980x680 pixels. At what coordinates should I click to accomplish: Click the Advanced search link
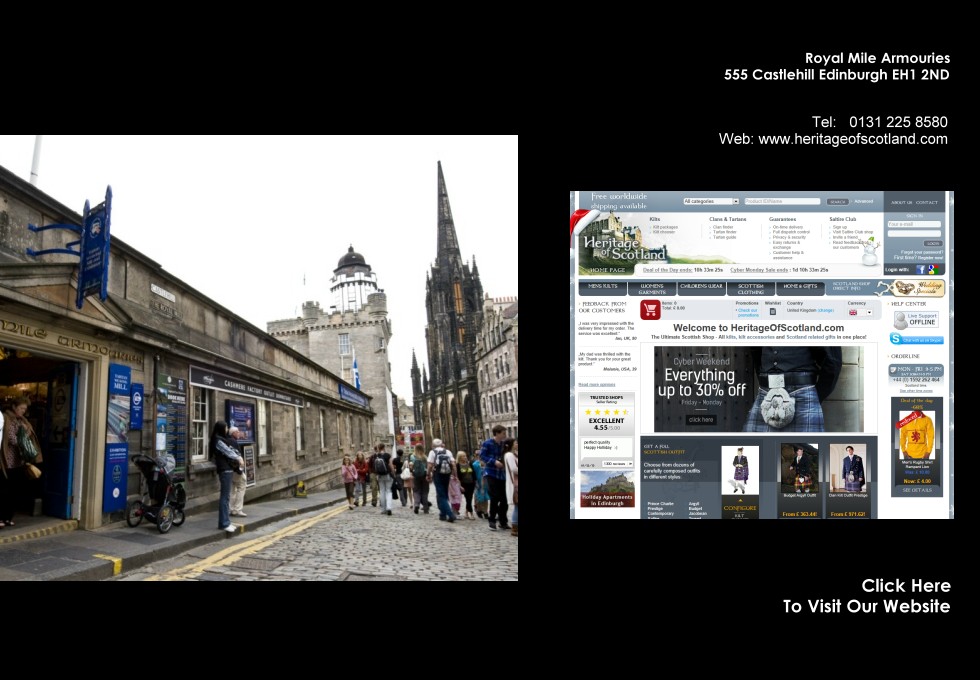pyautogui.click(x=864, y=201)
